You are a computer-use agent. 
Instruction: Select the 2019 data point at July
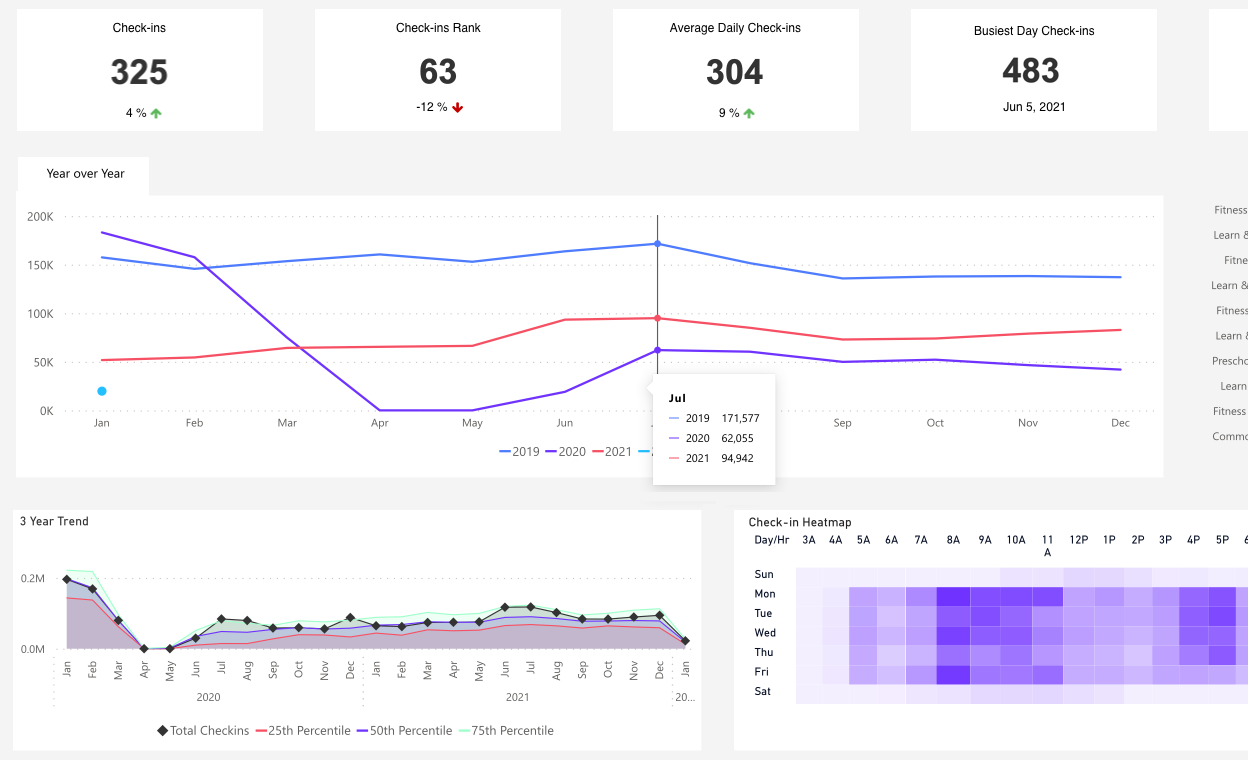(657, 244)
